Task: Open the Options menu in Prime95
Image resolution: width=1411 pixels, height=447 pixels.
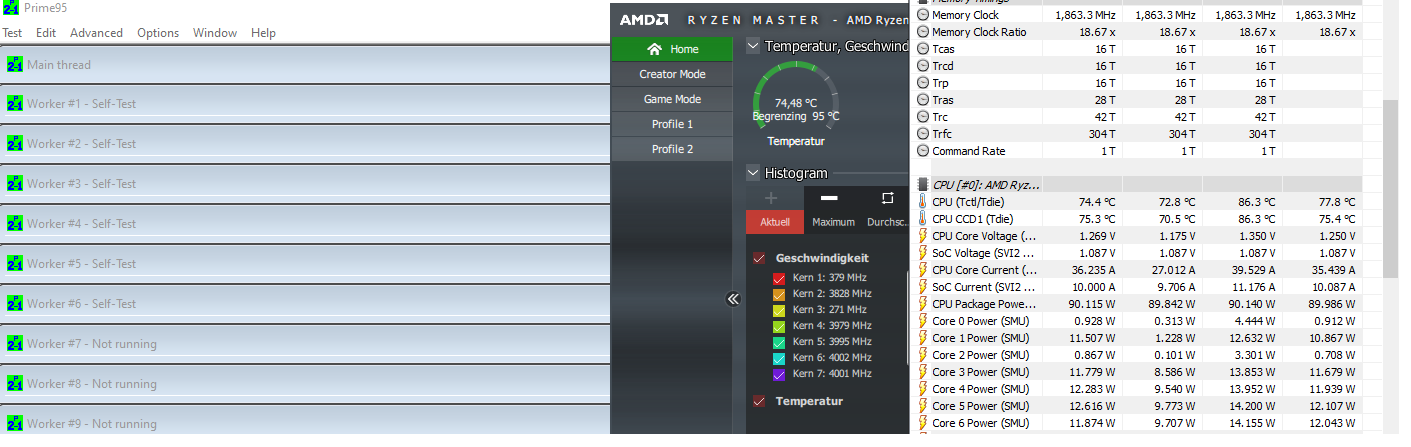Action: tap(158, 33)
